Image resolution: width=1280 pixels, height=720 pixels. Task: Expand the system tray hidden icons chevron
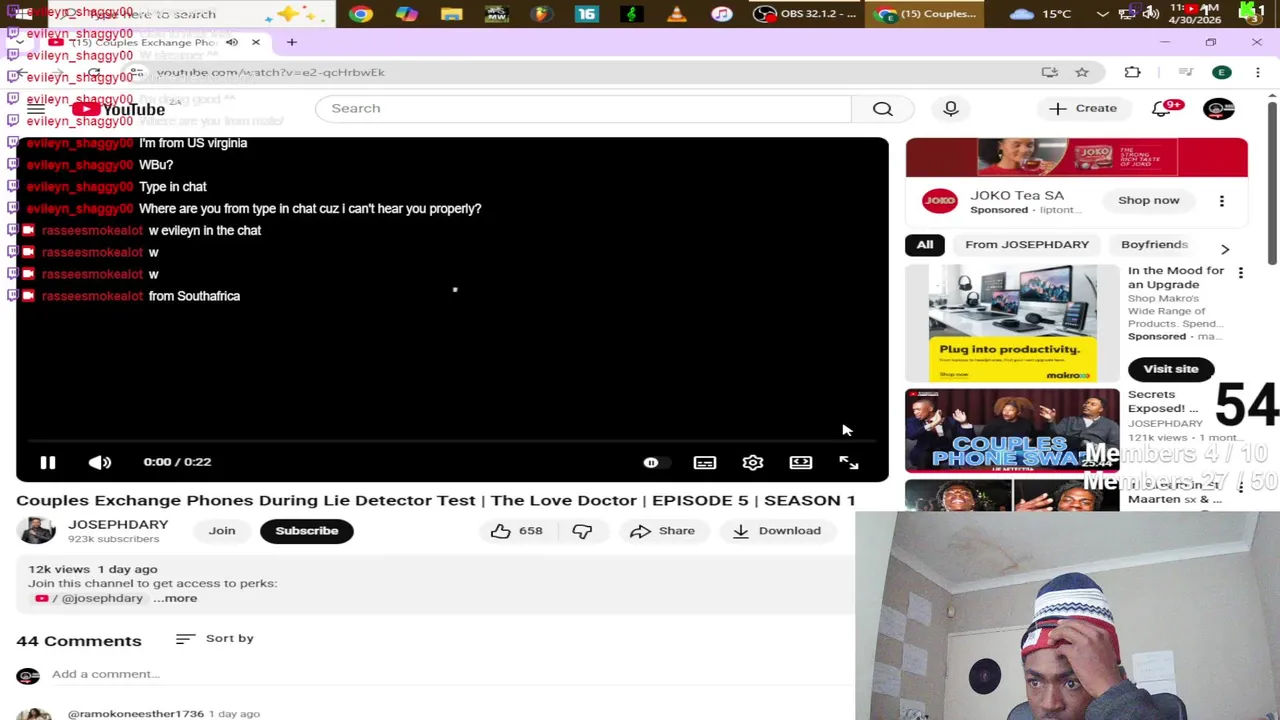[x=1103, y=14]
